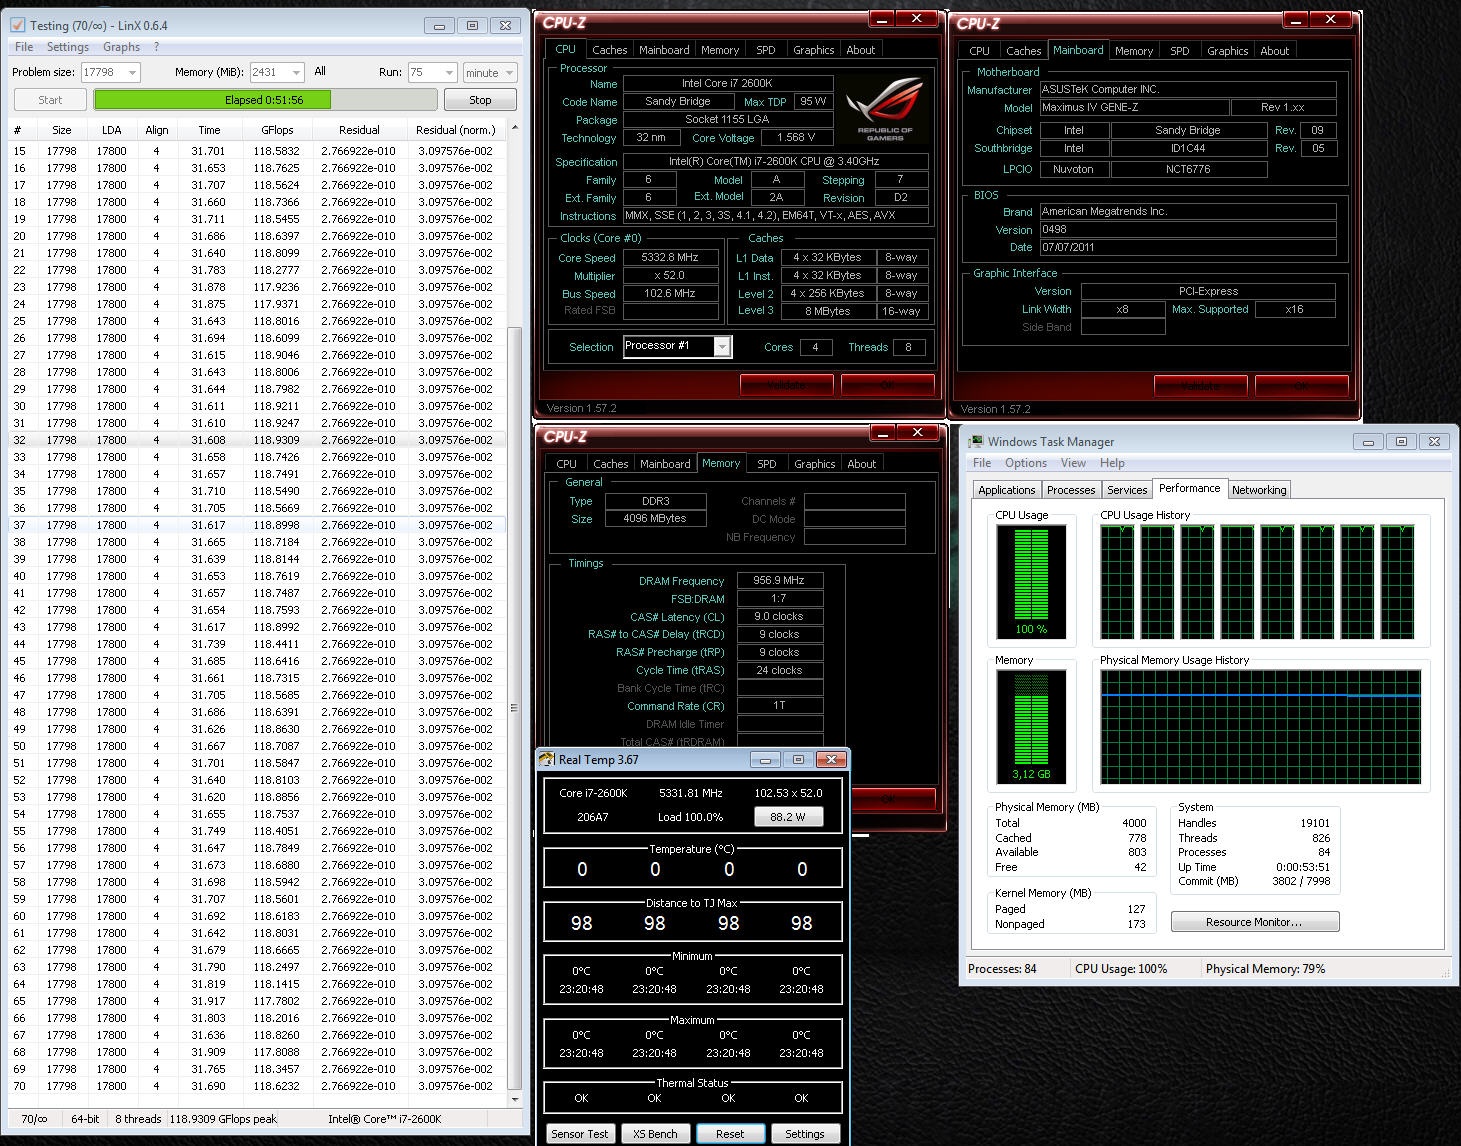Open the Processes tab in Task Manager
The height and width of the screenshot is (1146, 1461).
click(1071, 490)
